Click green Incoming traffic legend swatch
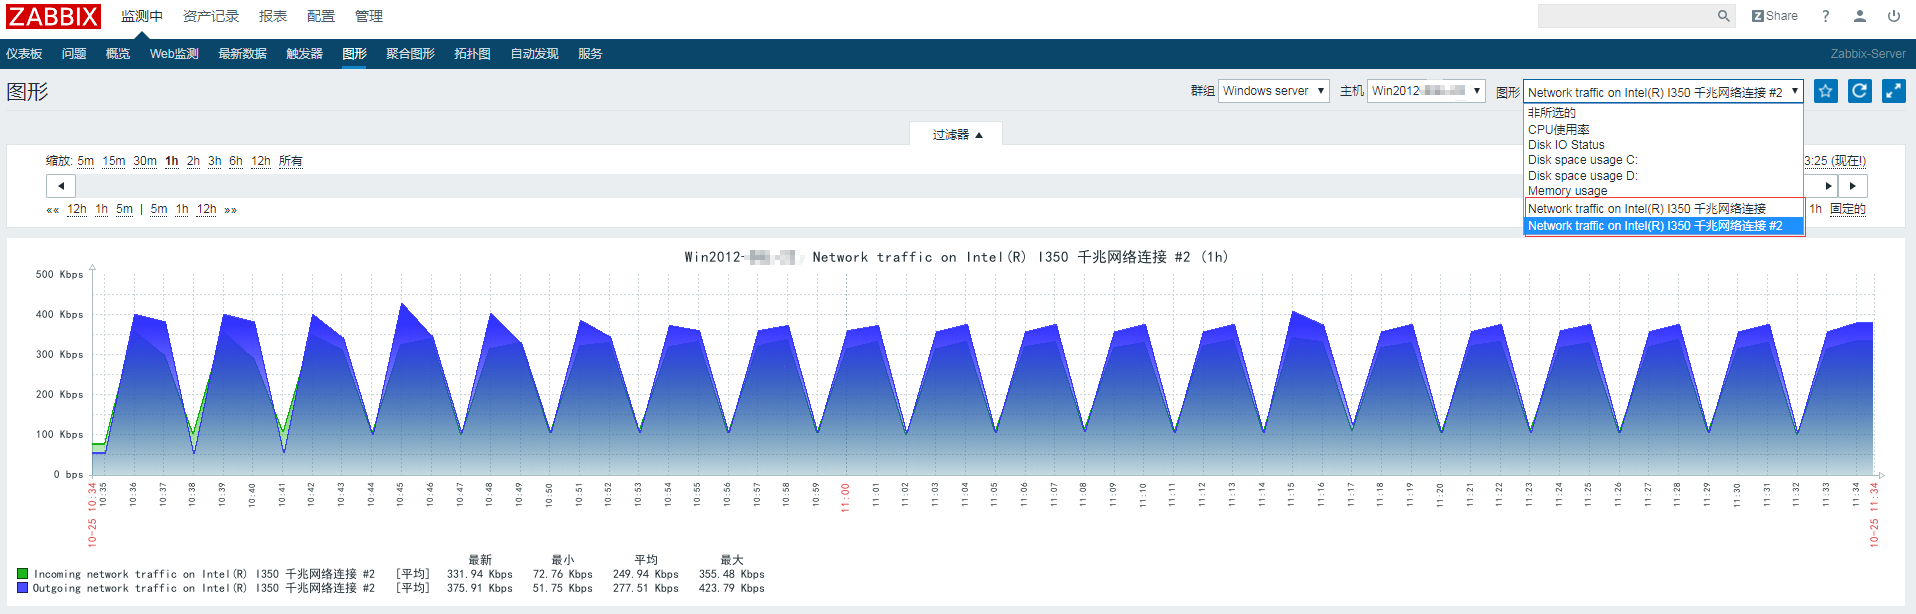The width and height of the screenshot is (1916, 614). [22, 574]
